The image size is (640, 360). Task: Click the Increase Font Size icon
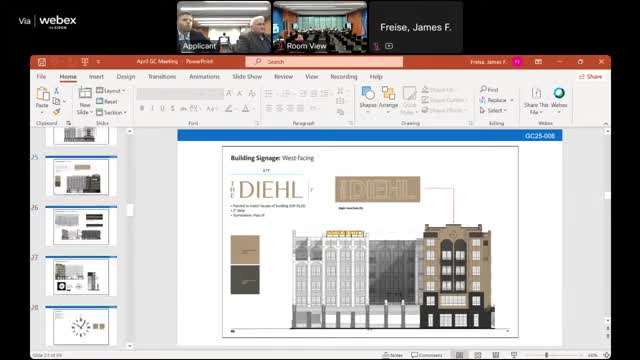point(229,93)
